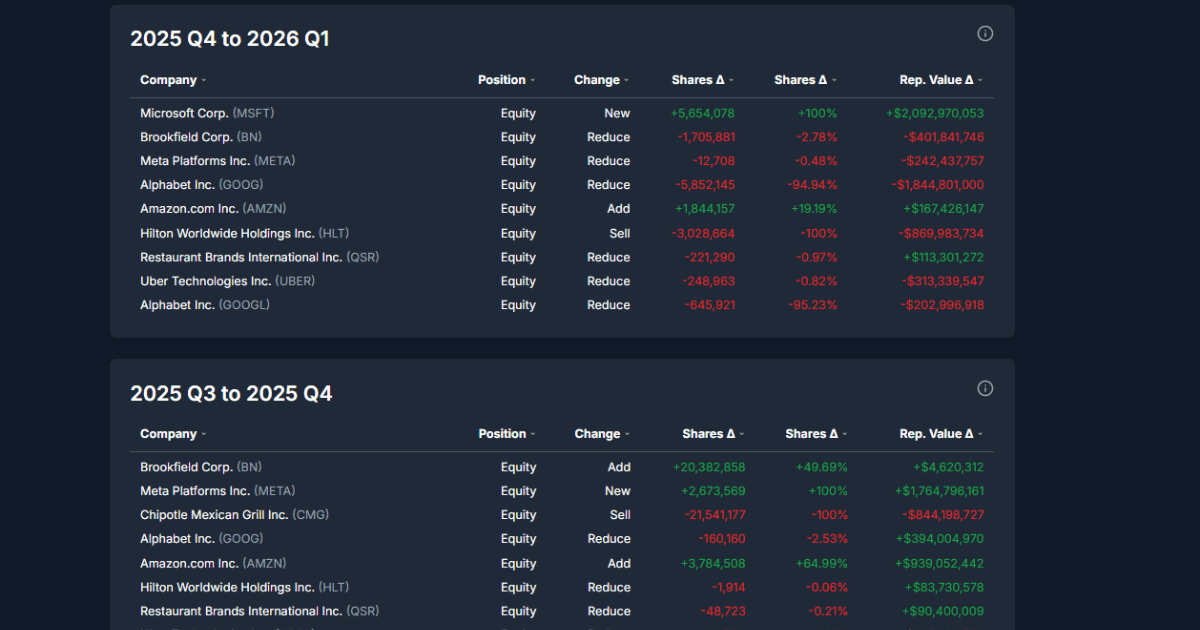Select Brookfield Corp. in 2025 Q3 to 2025 Q4 table

[x=562, y=467]
